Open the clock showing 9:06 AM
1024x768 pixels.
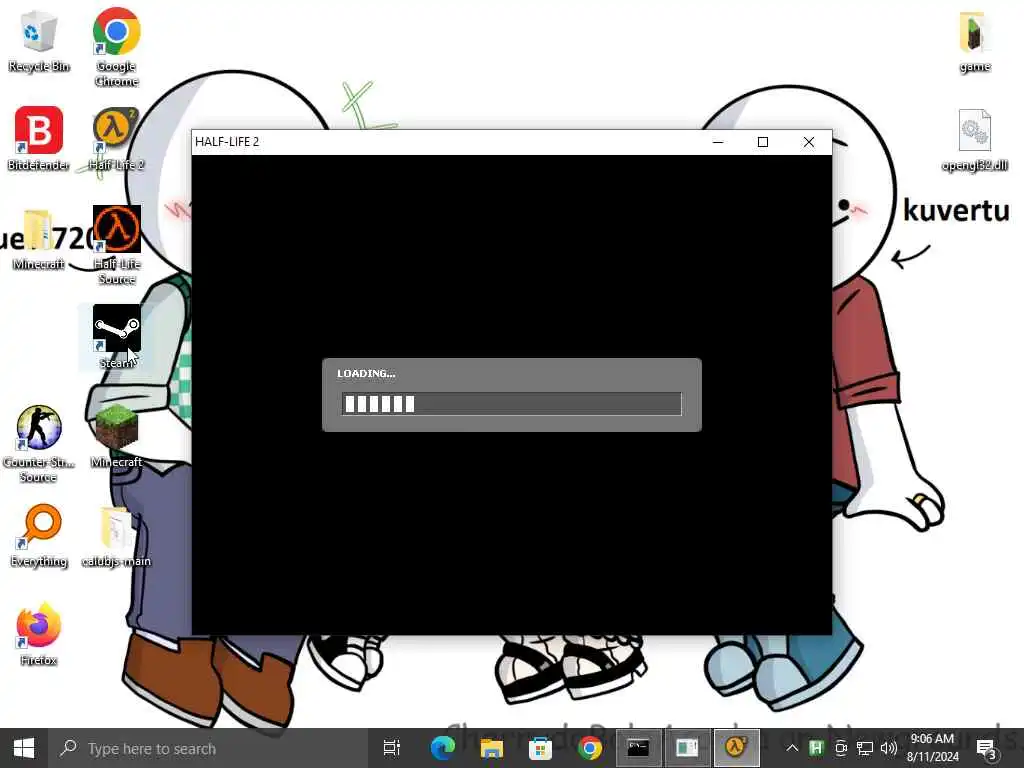(932, 748)
